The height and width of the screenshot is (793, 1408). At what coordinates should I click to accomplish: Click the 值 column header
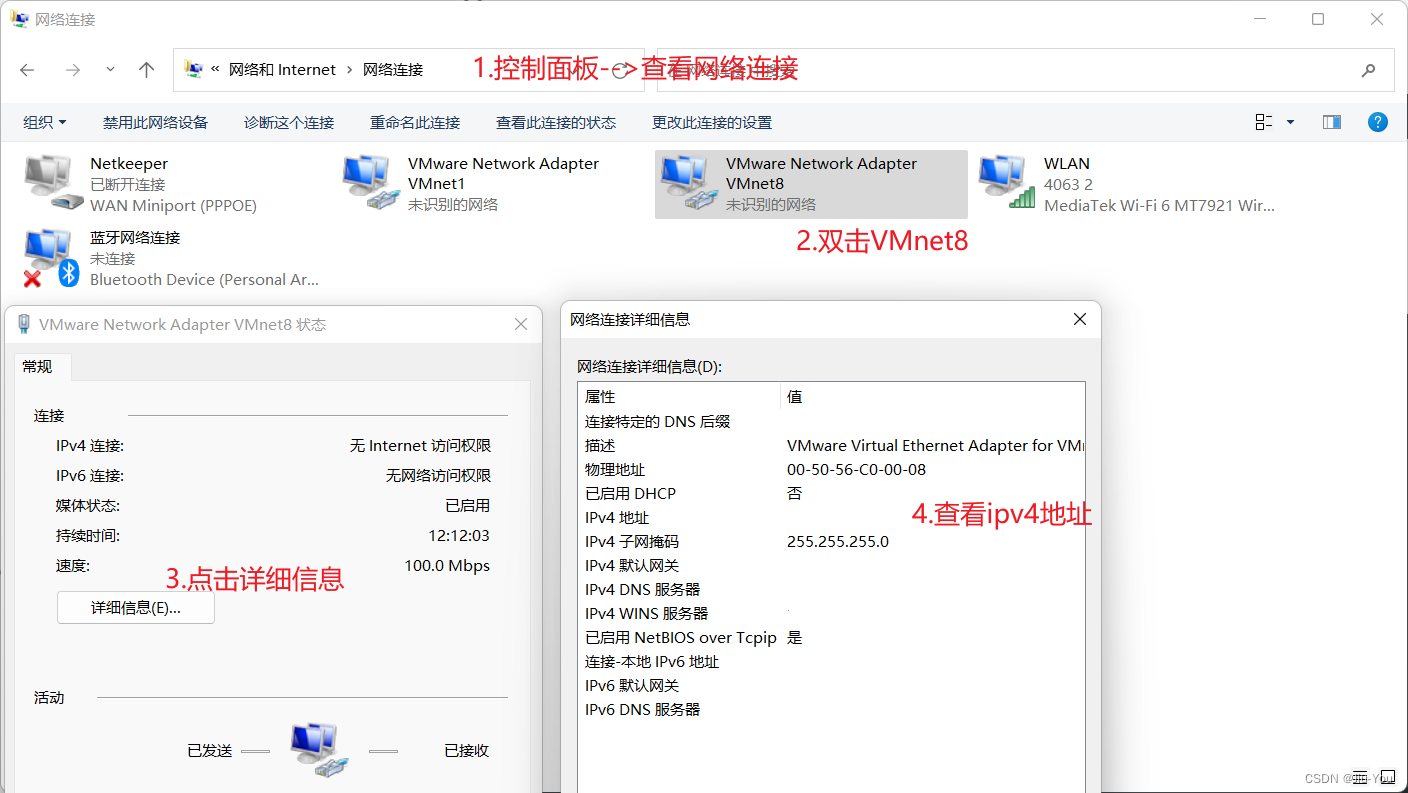click(932, 397)
